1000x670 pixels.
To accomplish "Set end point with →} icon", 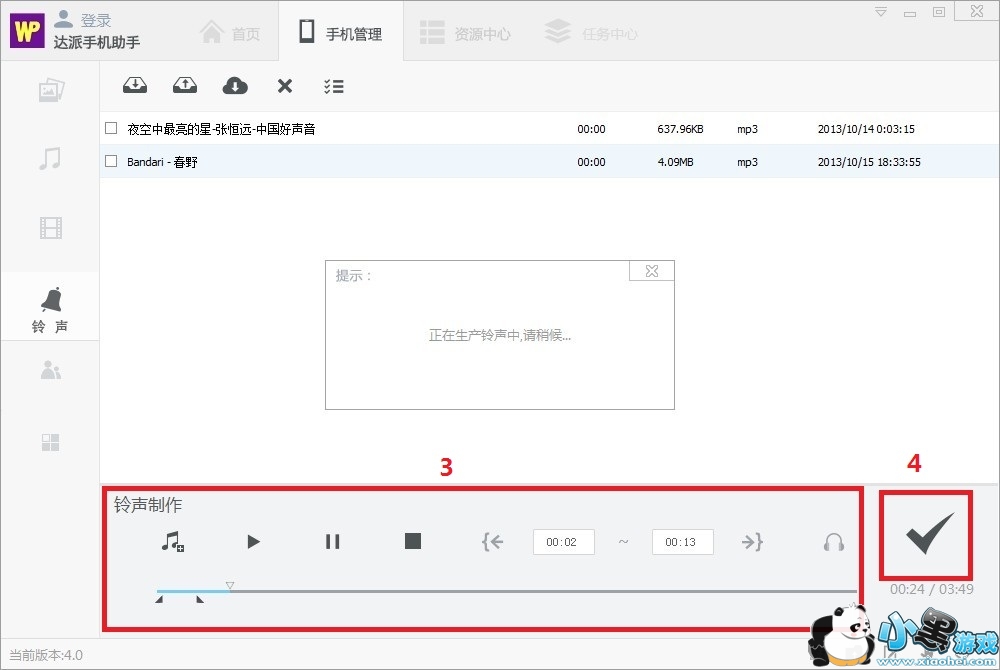I will (x=753, y=542).
